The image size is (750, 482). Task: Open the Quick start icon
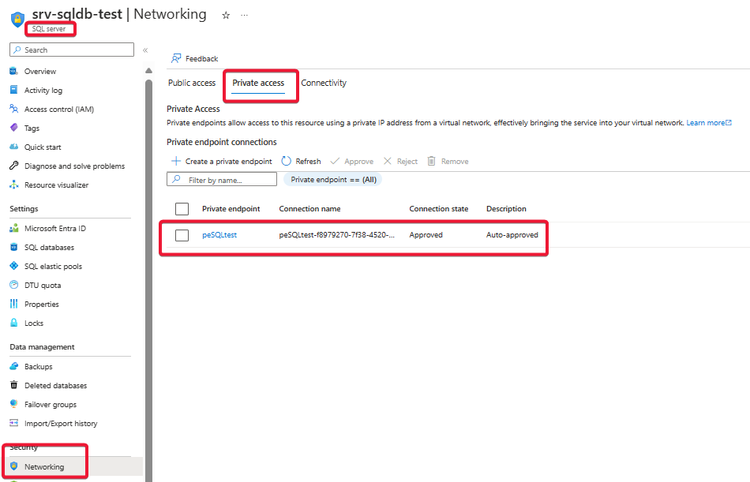[x=14, y=147]
